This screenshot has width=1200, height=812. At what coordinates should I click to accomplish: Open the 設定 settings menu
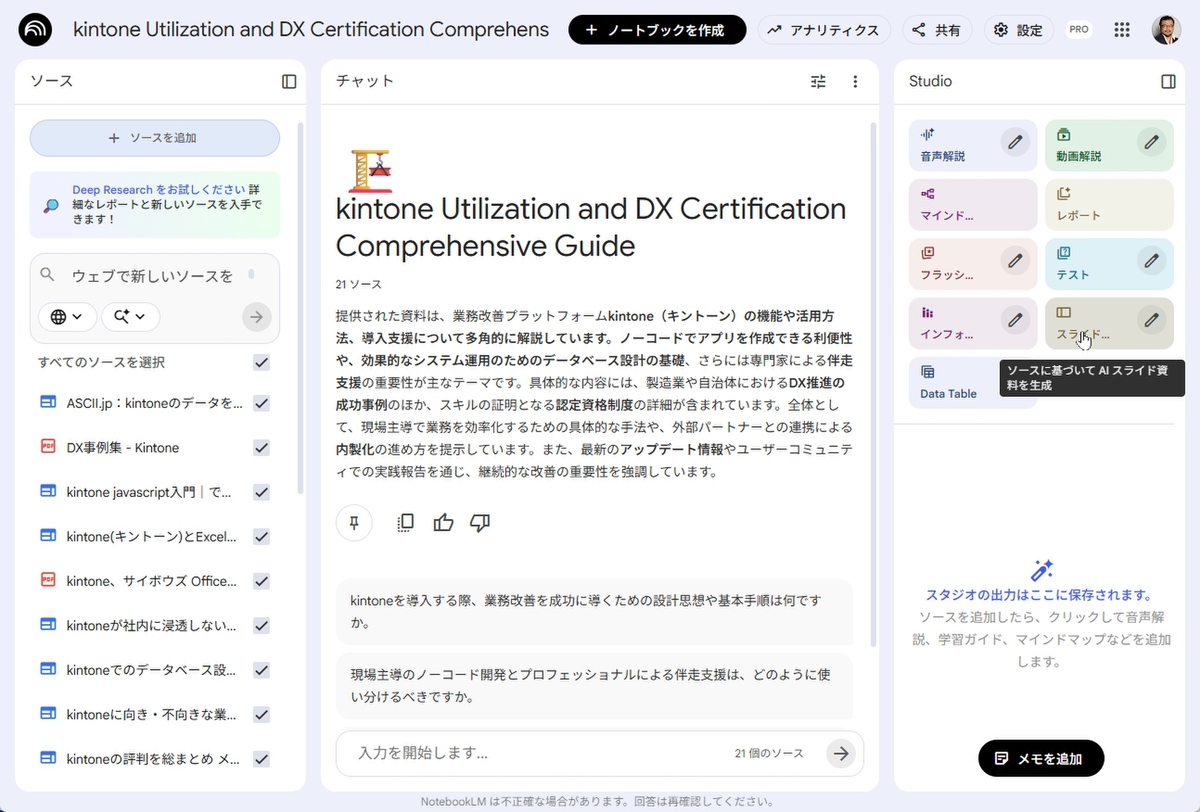click(x=1018, y=30)
